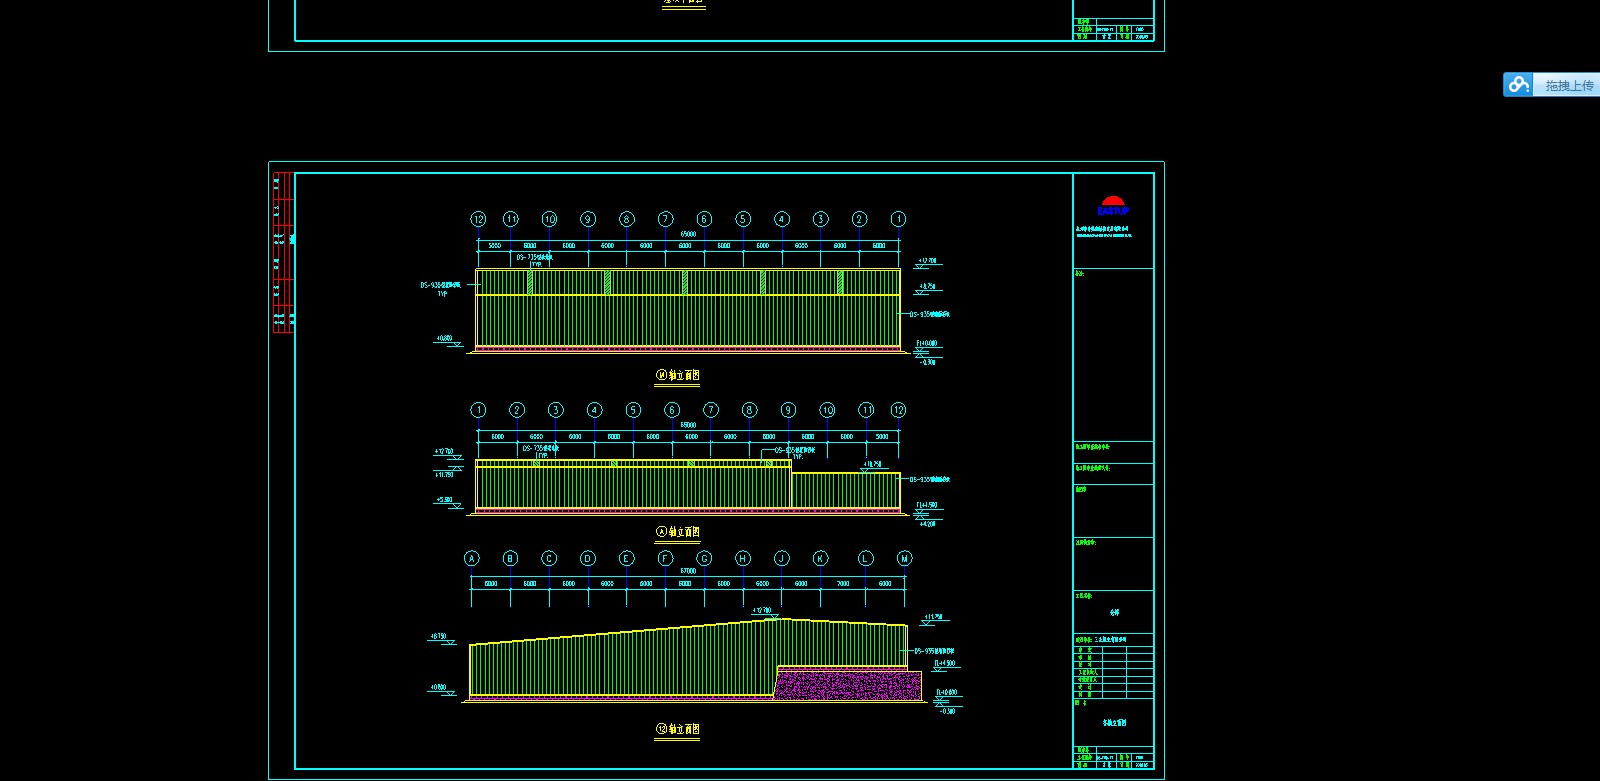Click grid bubble M in bottom elevation
Image resolution: width=1600 pixels, height=781 pixels.
tap(904, 559)
